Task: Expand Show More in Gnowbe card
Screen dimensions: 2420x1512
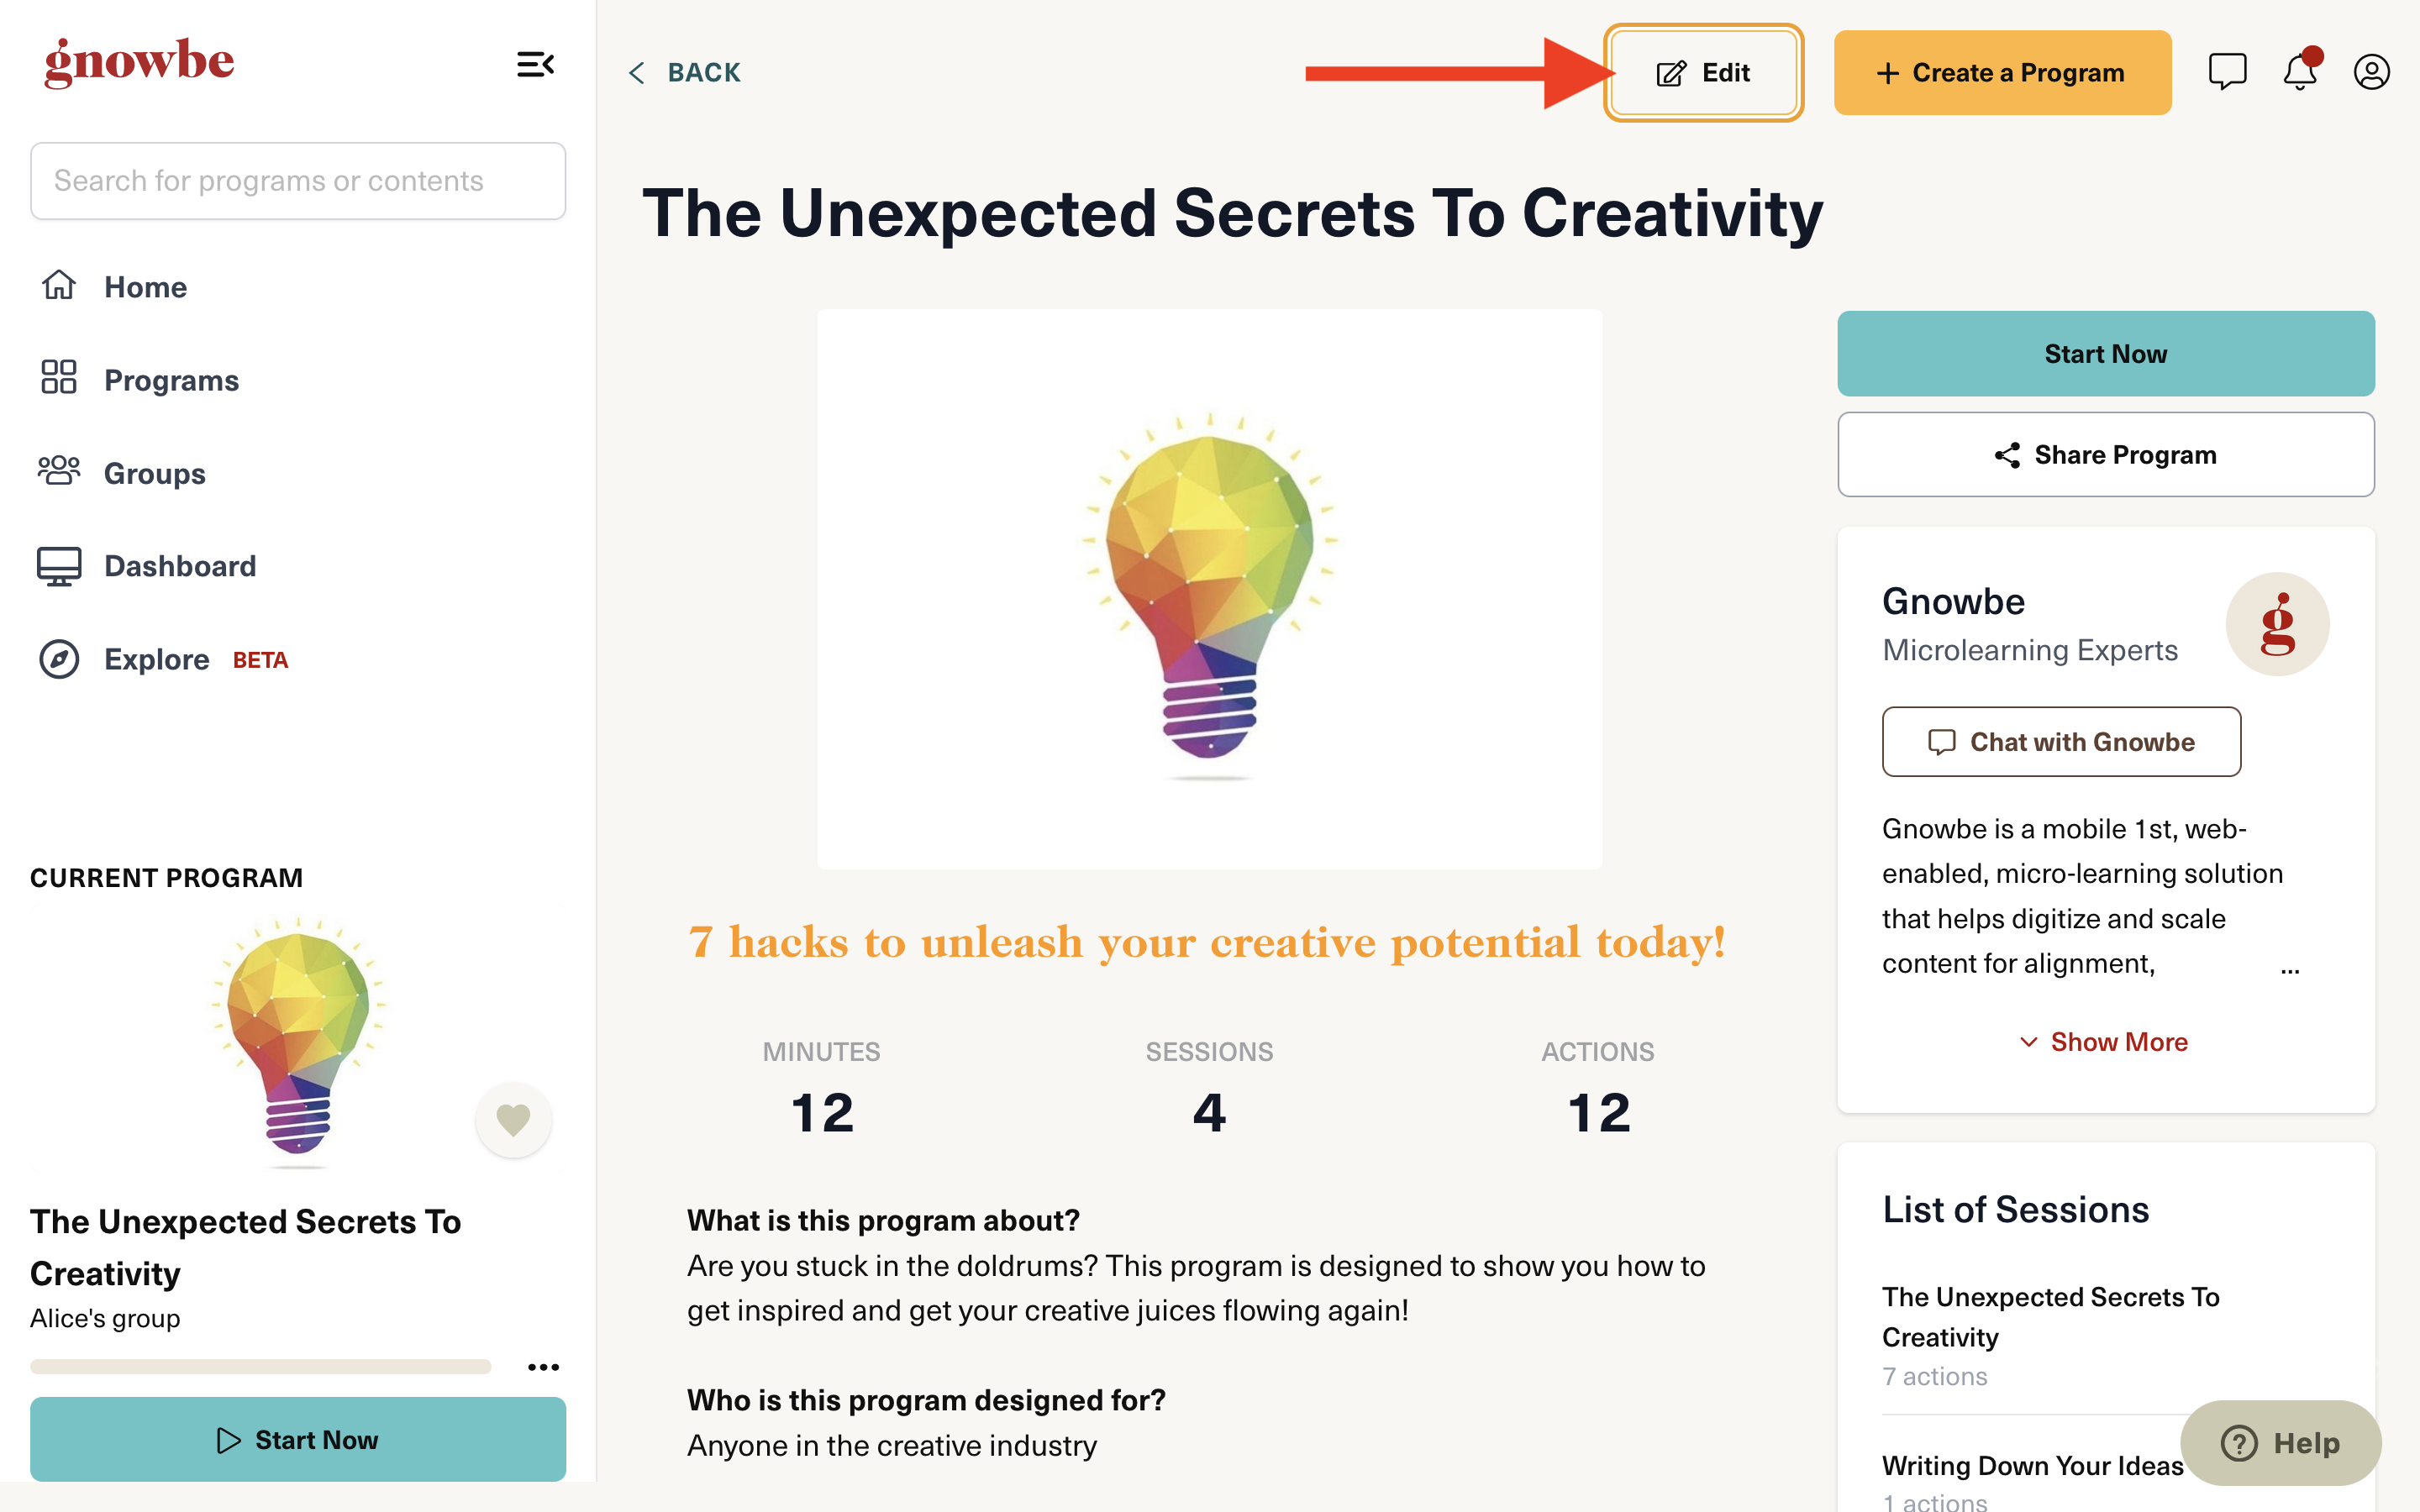Action: click(2104, 1042)
